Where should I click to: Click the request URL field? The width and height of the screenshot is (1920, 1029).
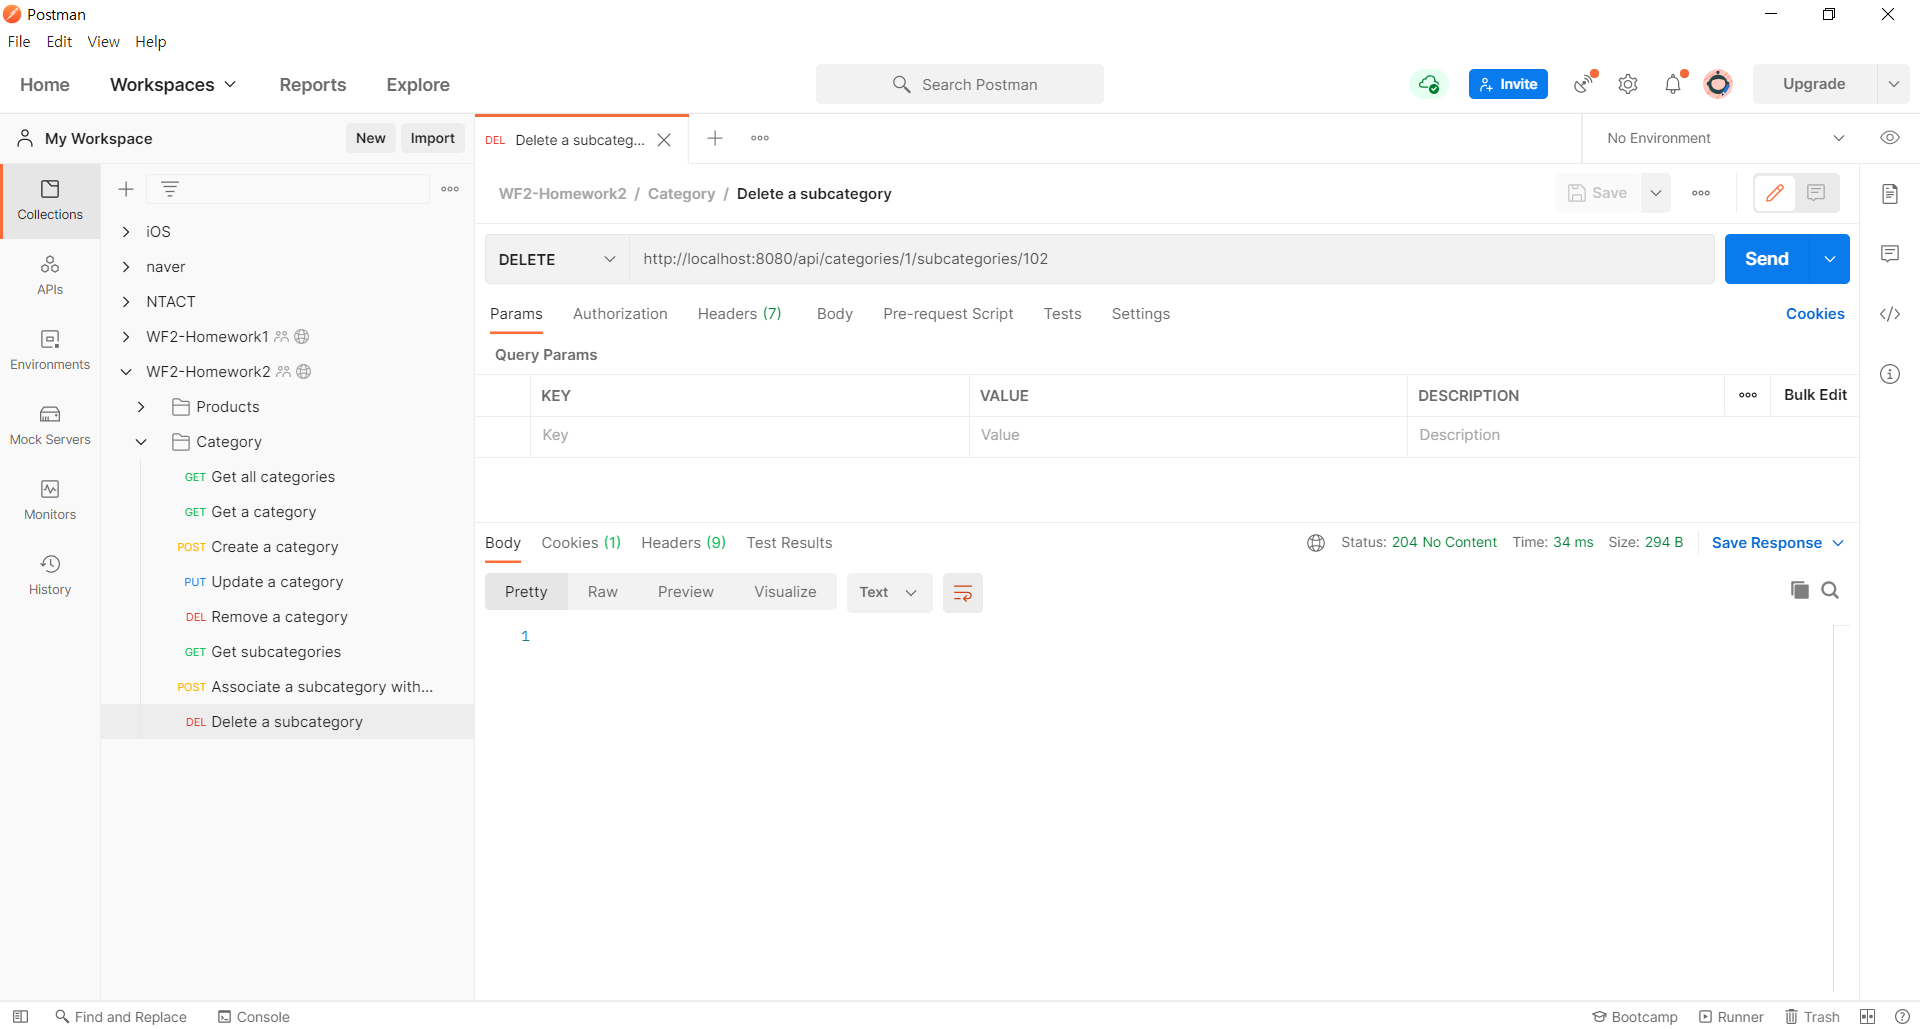coord(1172,259)
